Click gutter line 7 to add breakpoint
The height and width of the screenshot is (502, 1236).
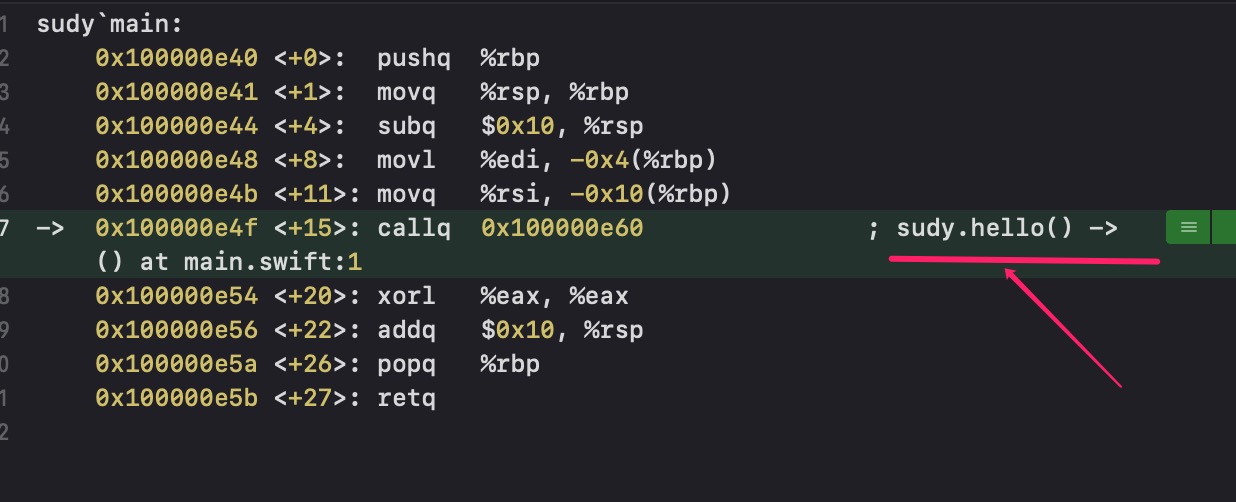tap(5, 228)
